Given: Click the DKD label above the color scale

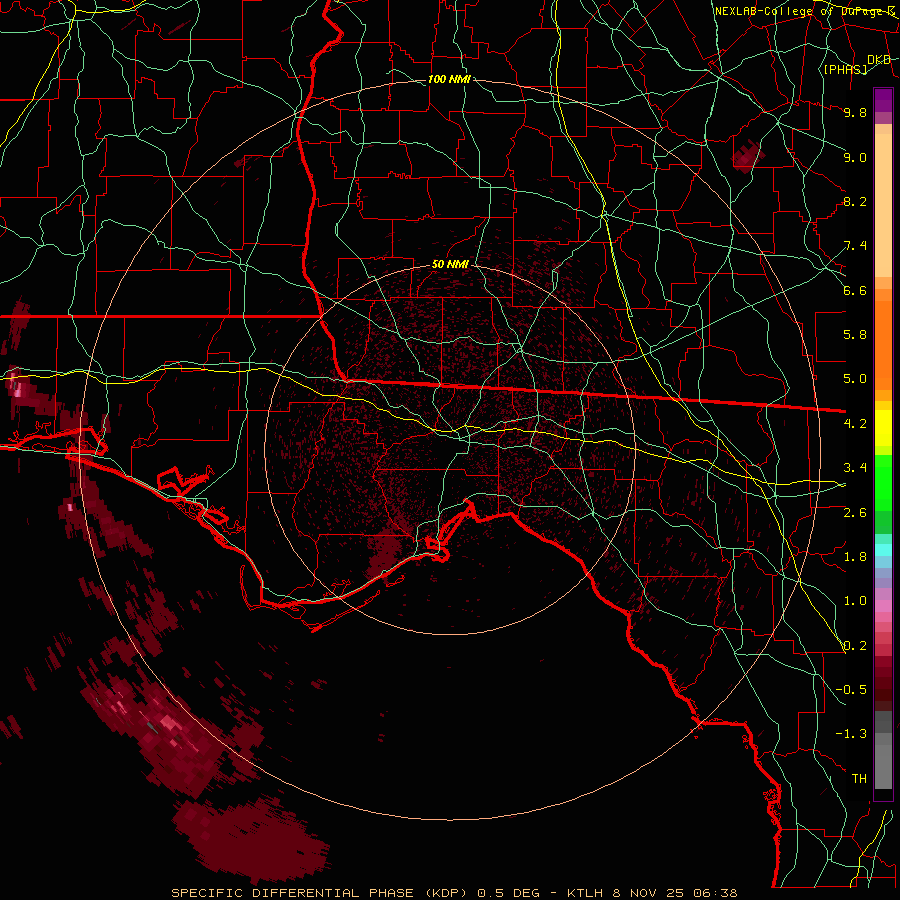Looking at the screenshot, I should tap(879, 60).
